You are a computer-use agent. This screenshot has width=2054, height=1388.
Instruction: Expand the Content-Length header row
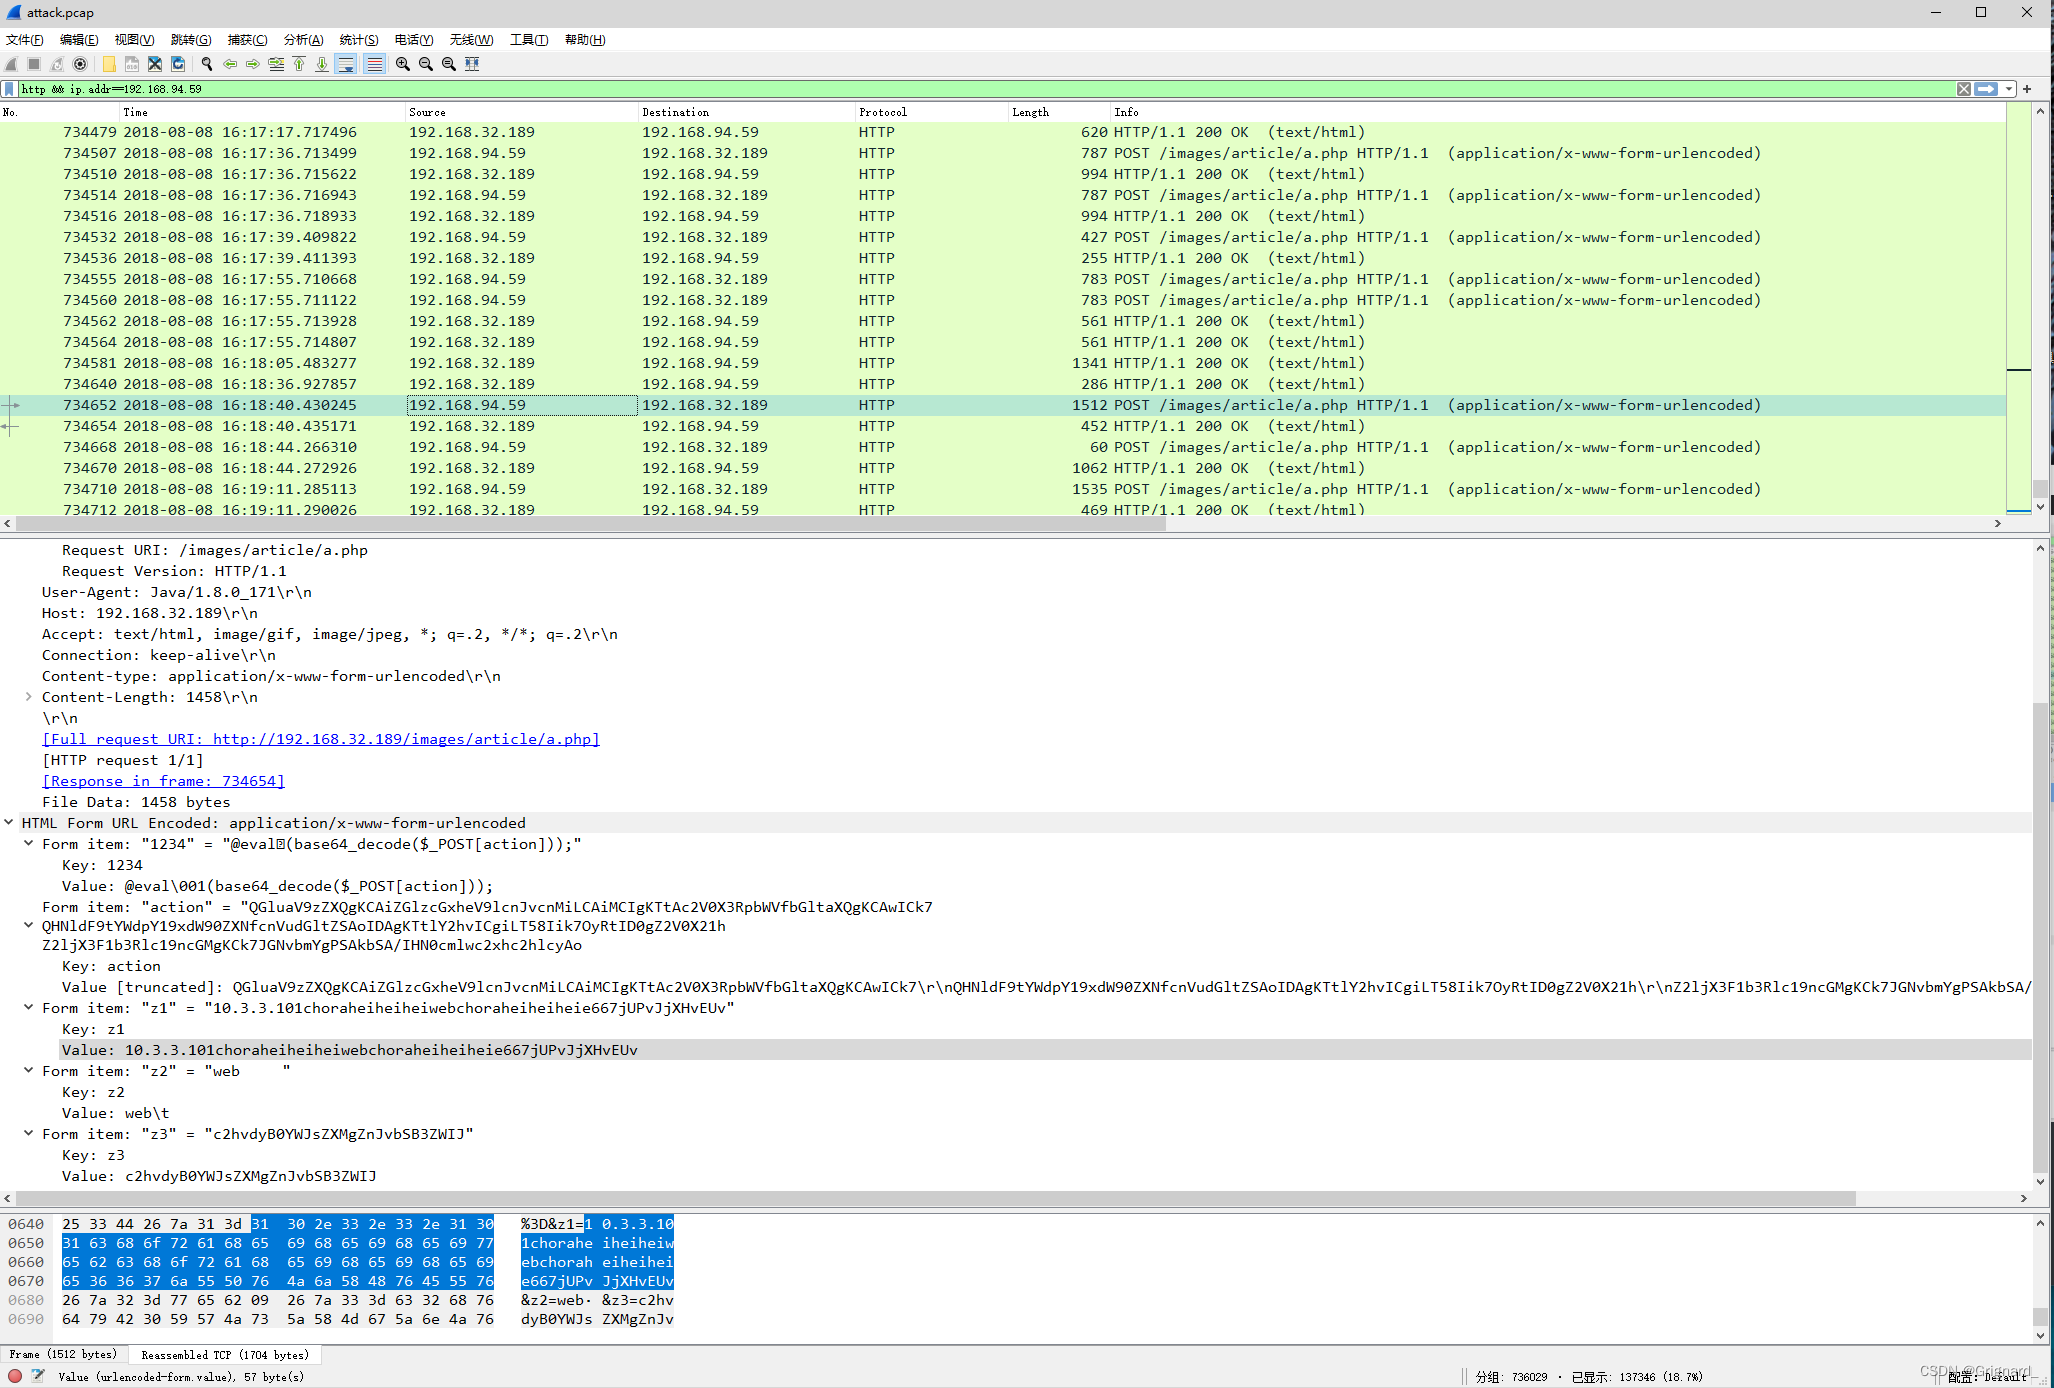click(x=28, y=697)
